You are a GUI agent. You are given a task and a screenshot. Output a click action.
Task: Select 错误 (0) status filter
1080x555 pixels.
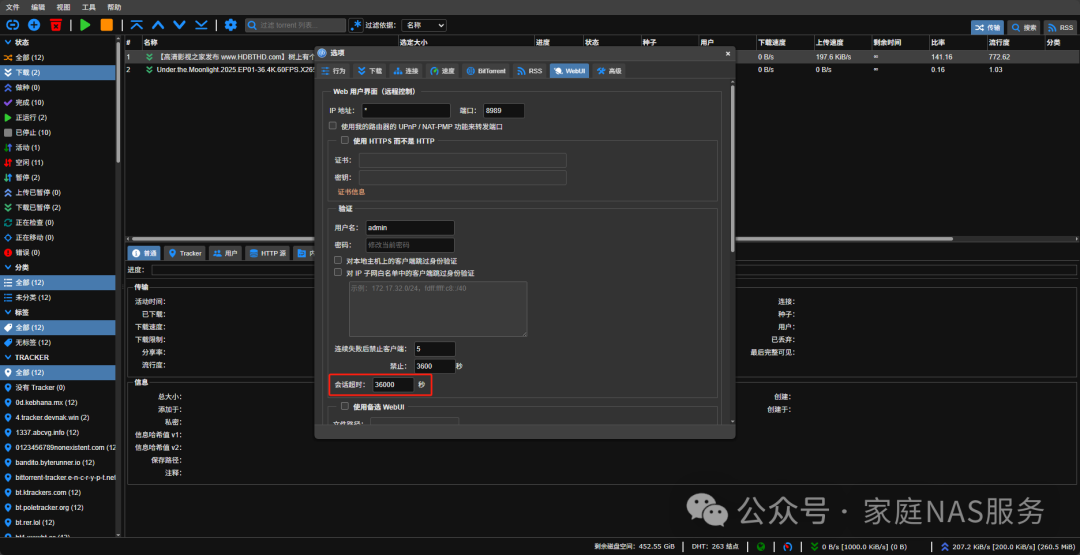(x=59, y=252)
